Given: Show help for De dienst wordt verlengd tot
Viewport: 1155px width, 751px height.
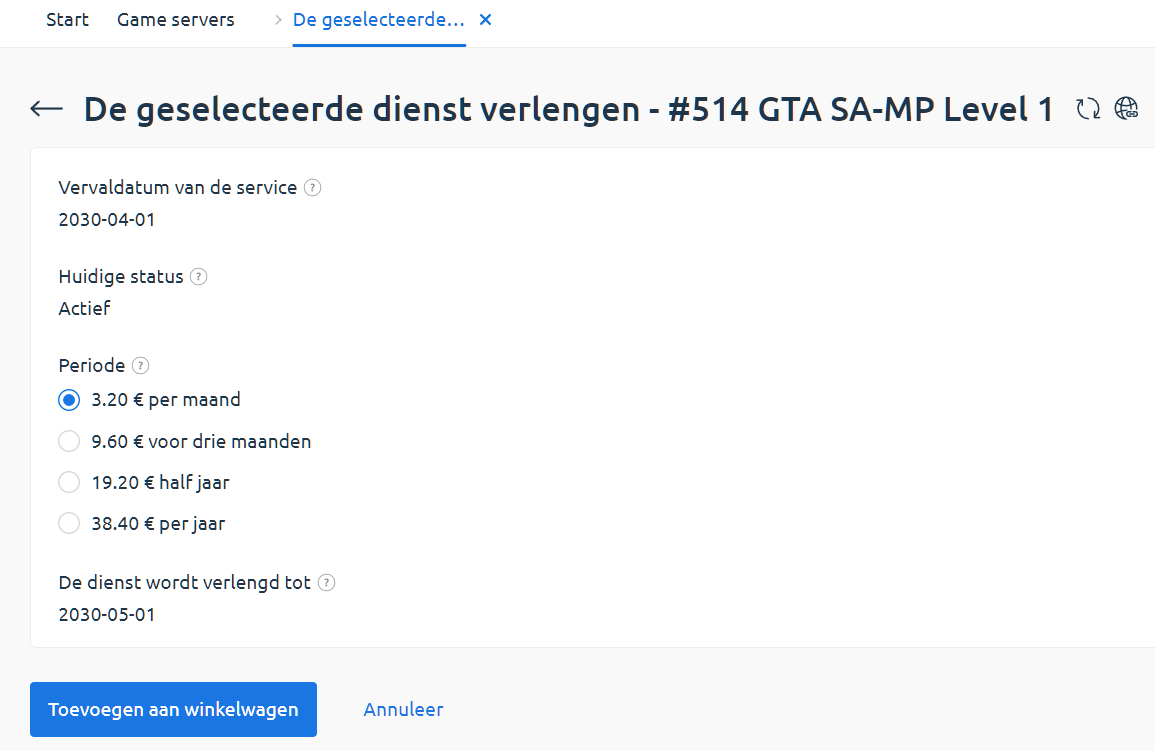Looking at the screenshot, I should pos(326,583).
